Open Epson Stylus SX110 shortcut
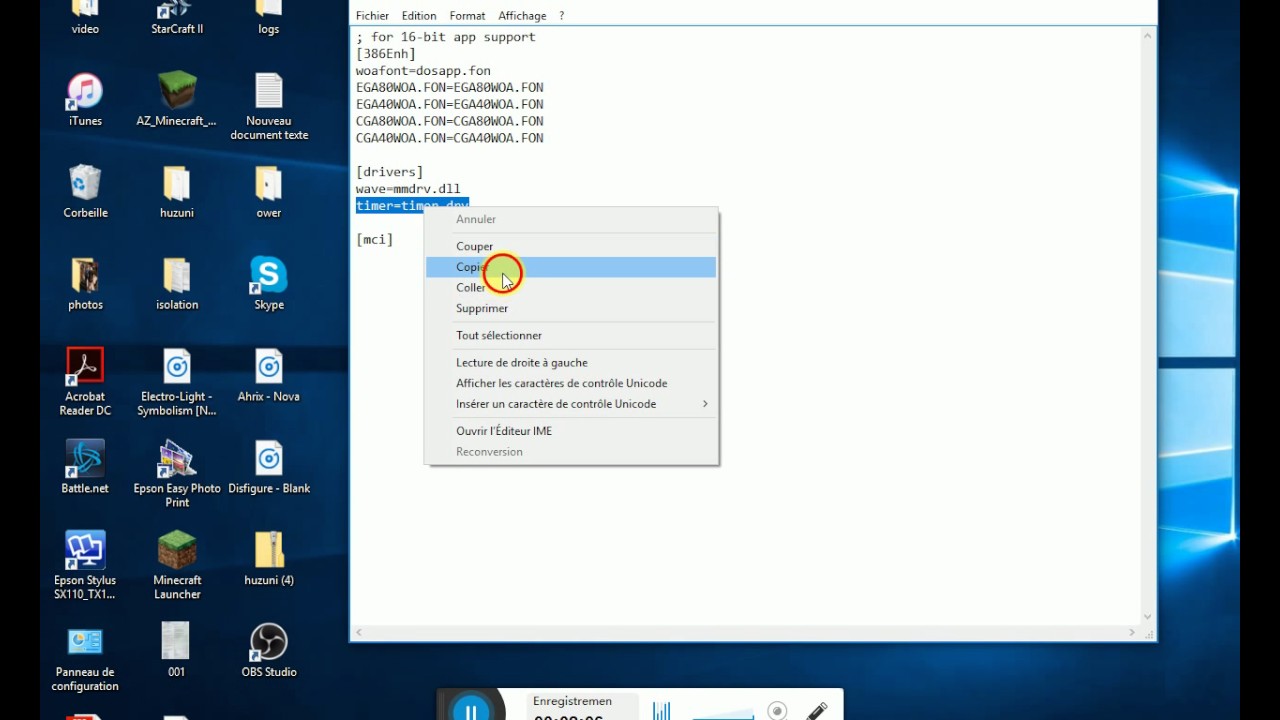The height and width of the screenshot is (720, 1280). pos(85,566)
